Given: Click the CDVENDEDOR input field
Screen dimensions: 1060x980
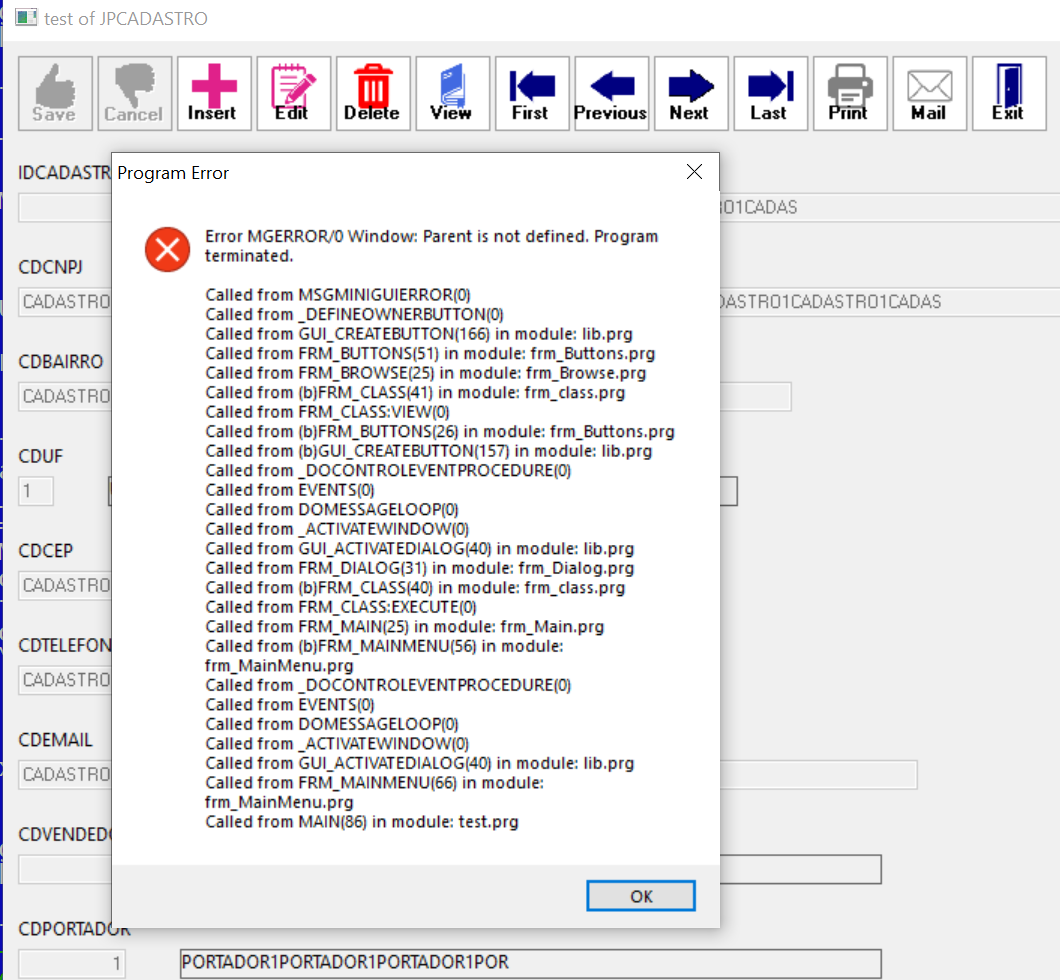Looking at the screenshot, I should pos(65,869).
